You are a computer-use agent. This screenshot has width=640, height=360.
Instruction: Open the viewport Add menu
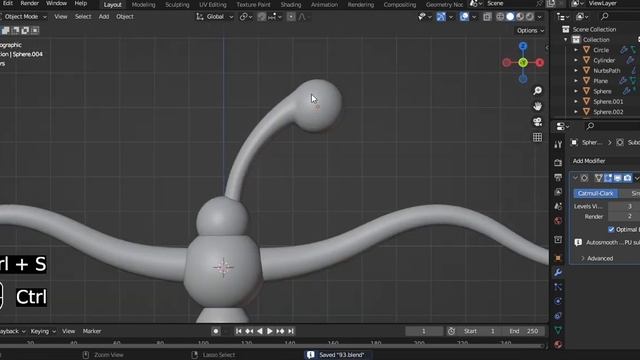pyautogui.click(x=104, y=17)
